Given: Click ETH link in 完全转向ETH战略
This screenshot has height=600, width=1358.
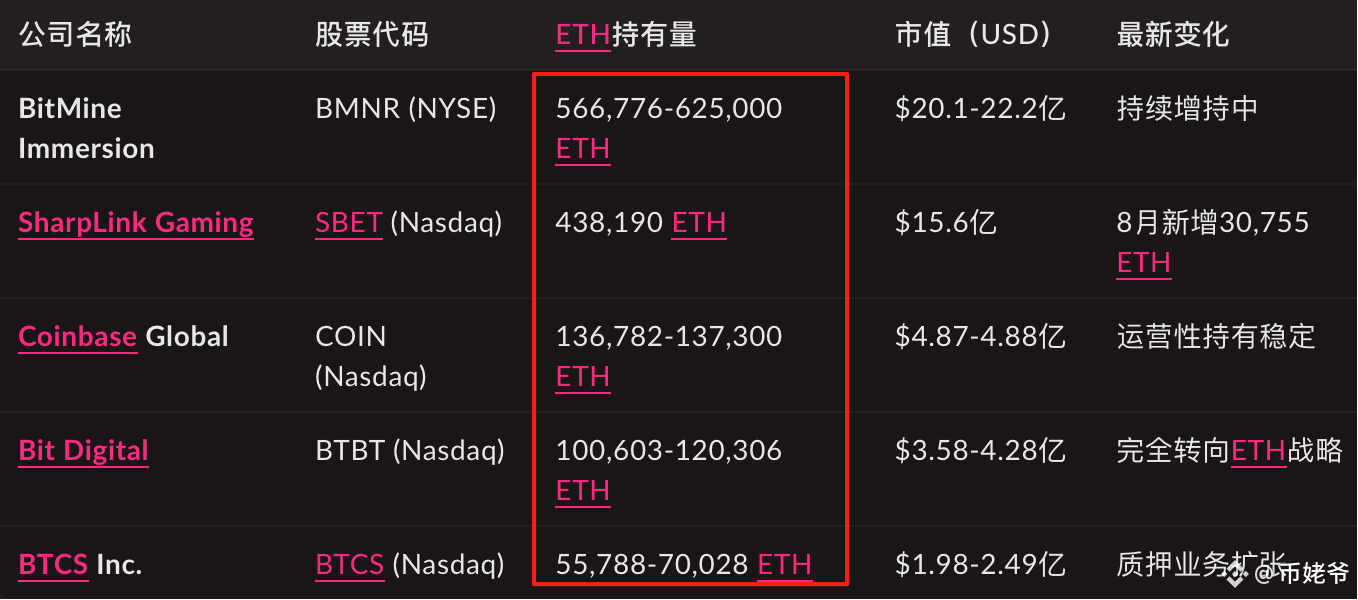Looking at the screenshot, I should (x=1258, y=451).
